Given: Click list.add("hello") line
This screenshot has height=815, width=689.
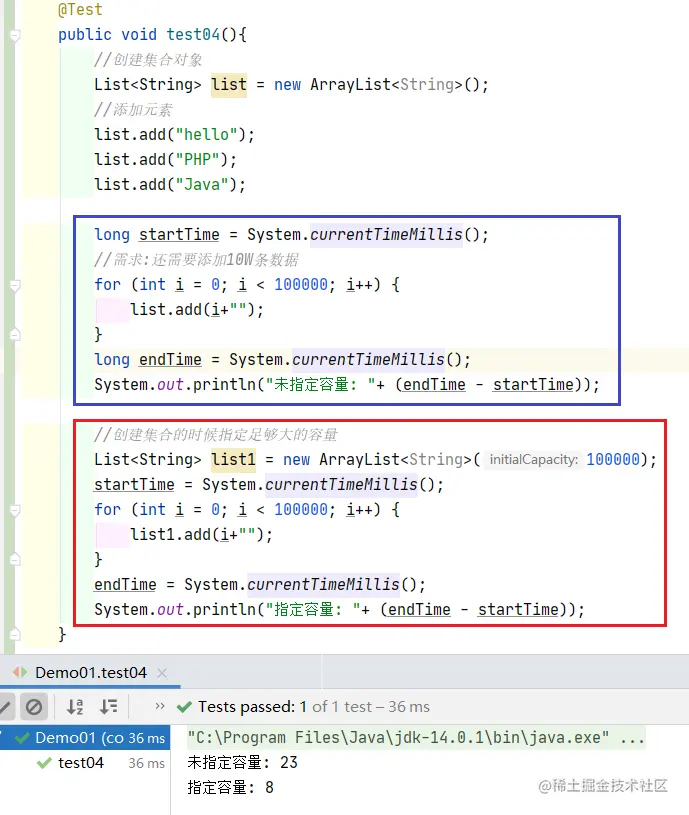Looking at the screenshot, I should coord(175,135).
